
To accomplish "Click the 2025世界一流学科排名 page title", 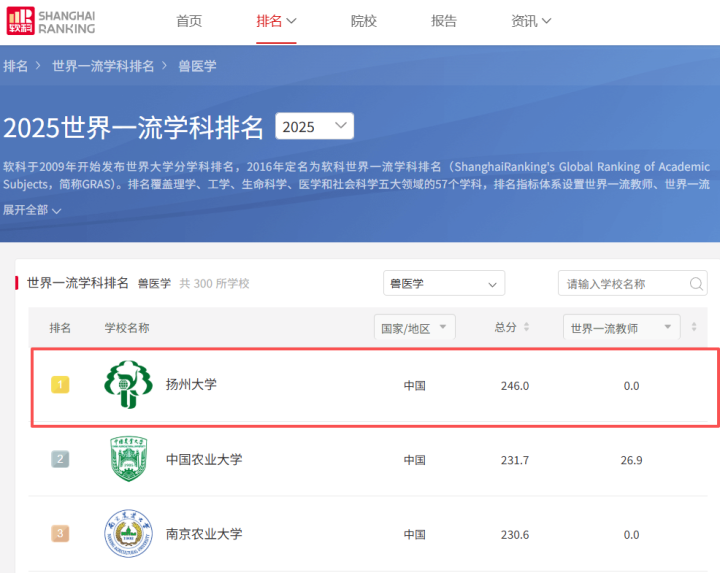I will 134,128.
